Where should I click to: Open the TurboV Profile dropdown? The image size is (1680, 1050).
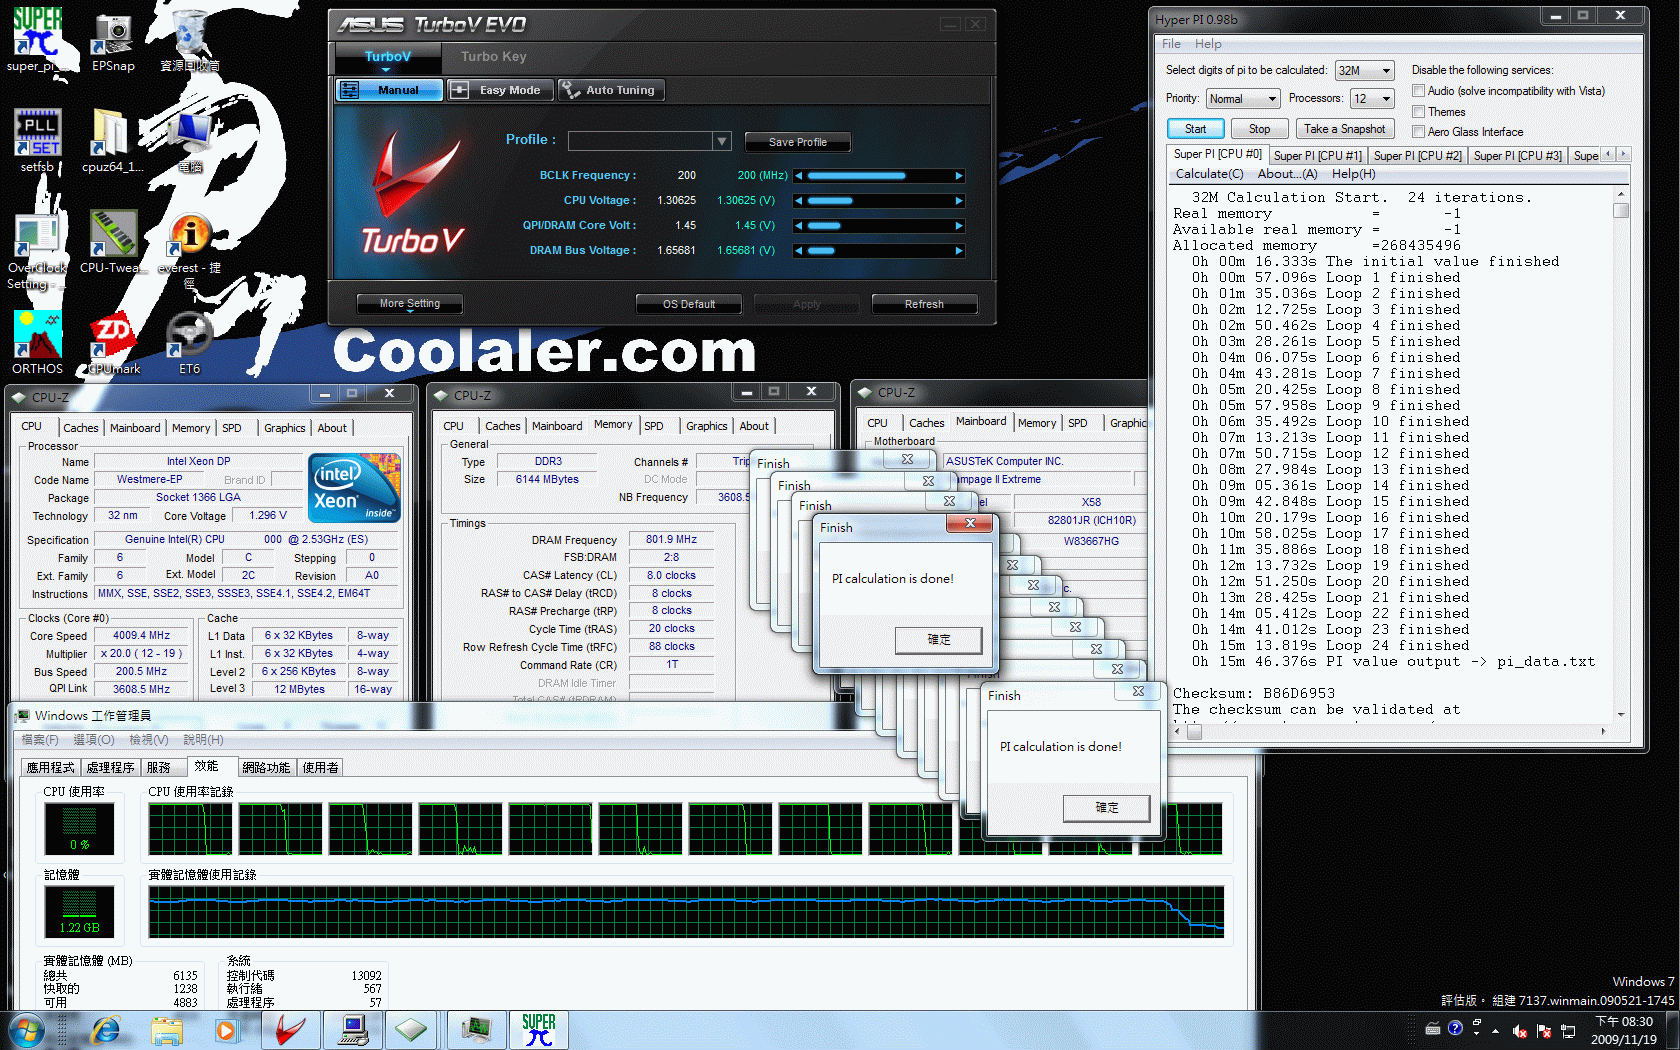(x=721, y=141)
